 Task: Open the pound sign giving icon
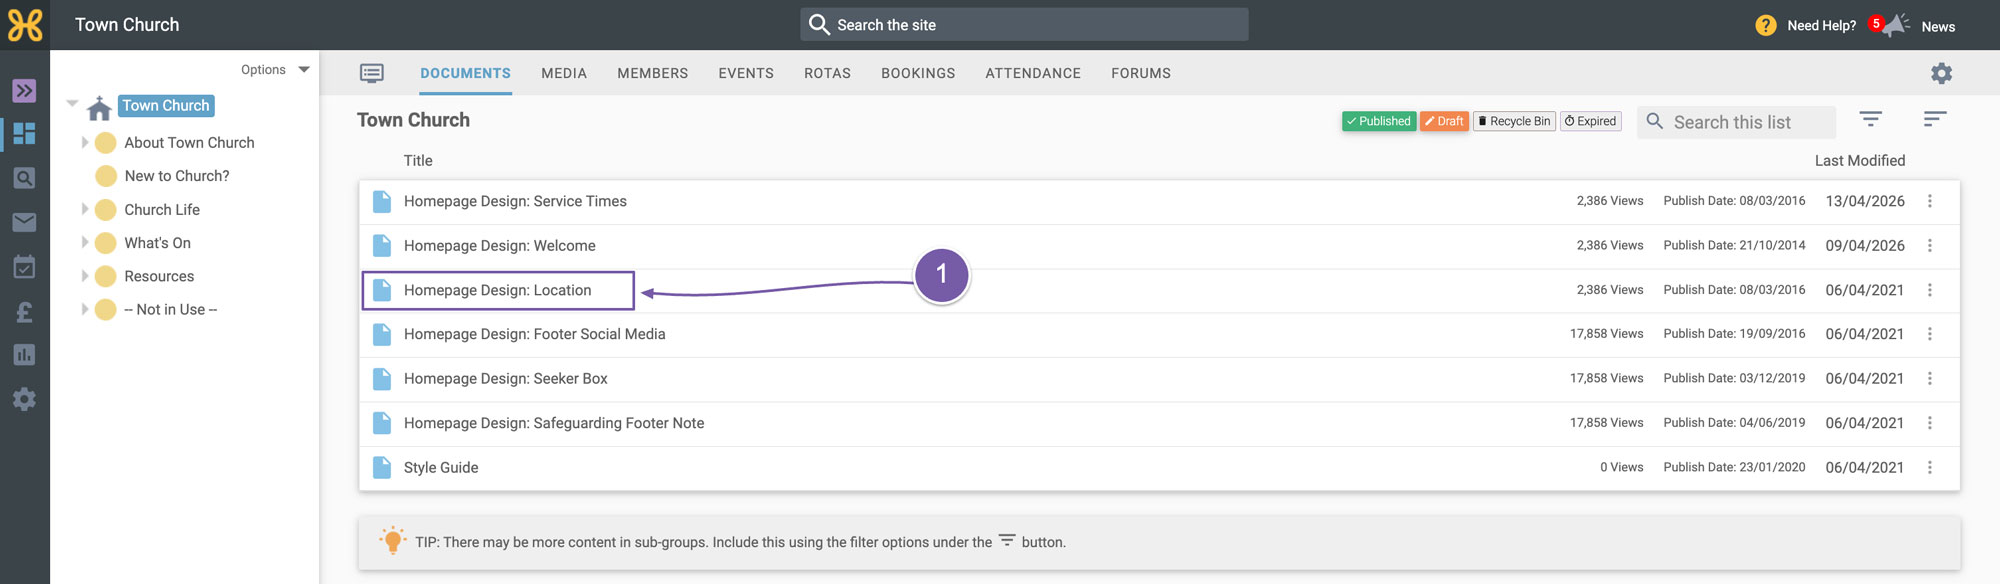[25, 312]
